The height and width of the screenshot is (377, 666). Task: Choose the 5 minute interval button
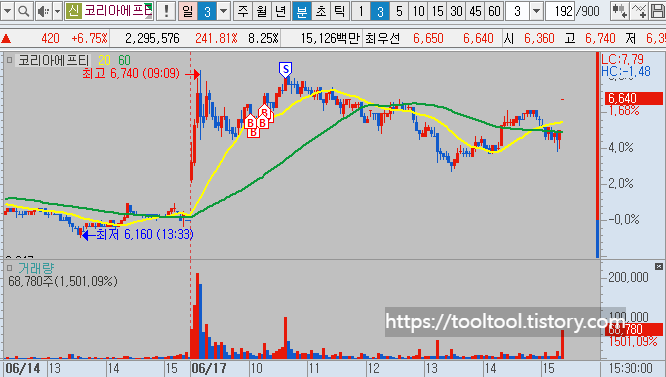point(399,11)
